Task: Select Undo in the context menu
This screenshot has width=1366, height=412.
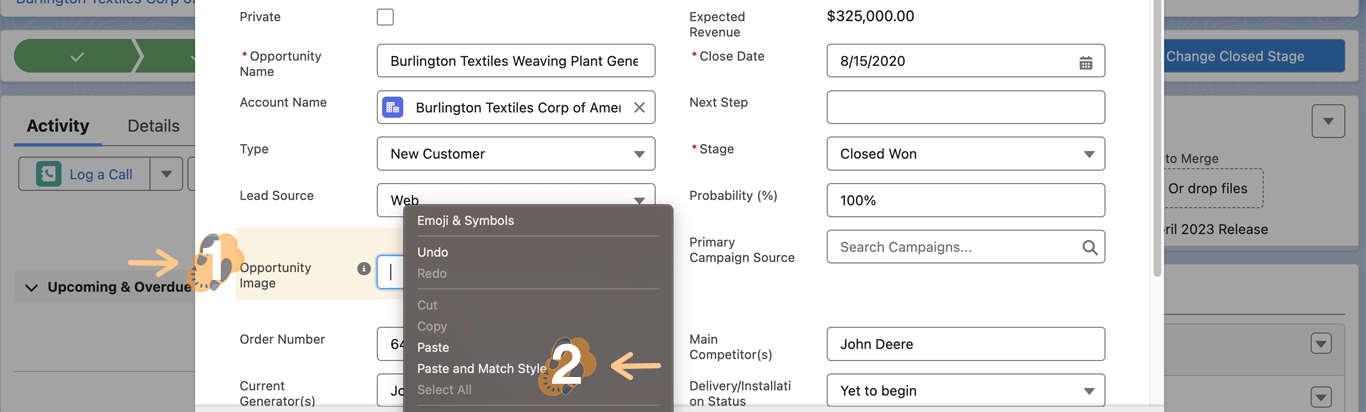Action: [x=433, y=252]
